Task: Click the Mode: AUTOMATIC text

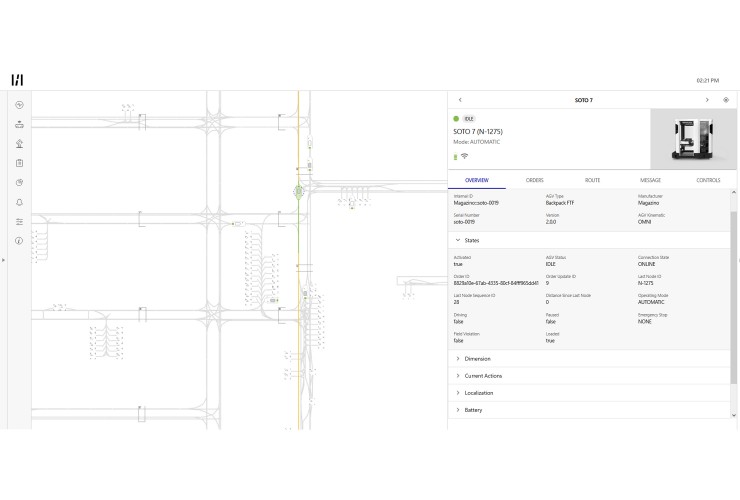Action: click(477, 142)
